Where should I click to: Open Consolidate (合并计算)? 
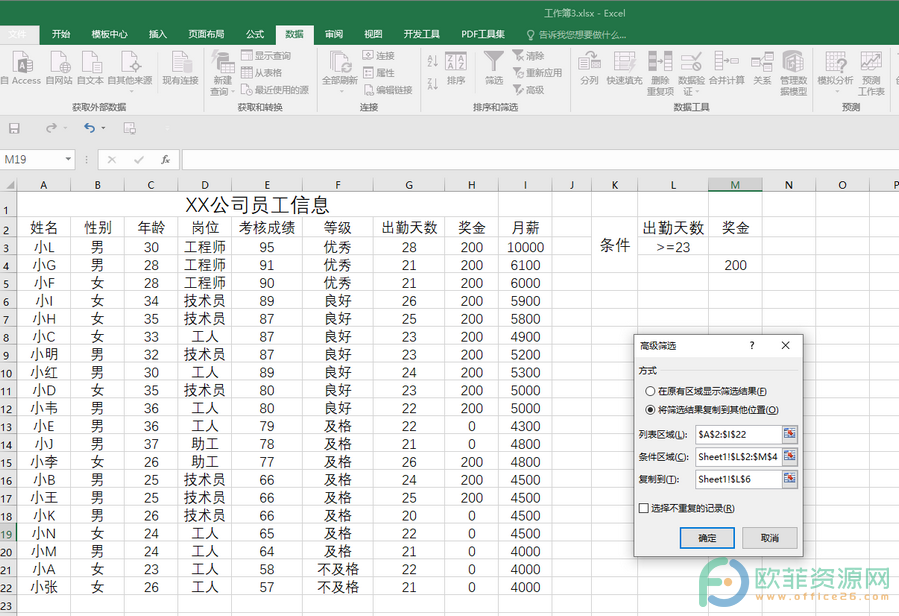[726, 68]
